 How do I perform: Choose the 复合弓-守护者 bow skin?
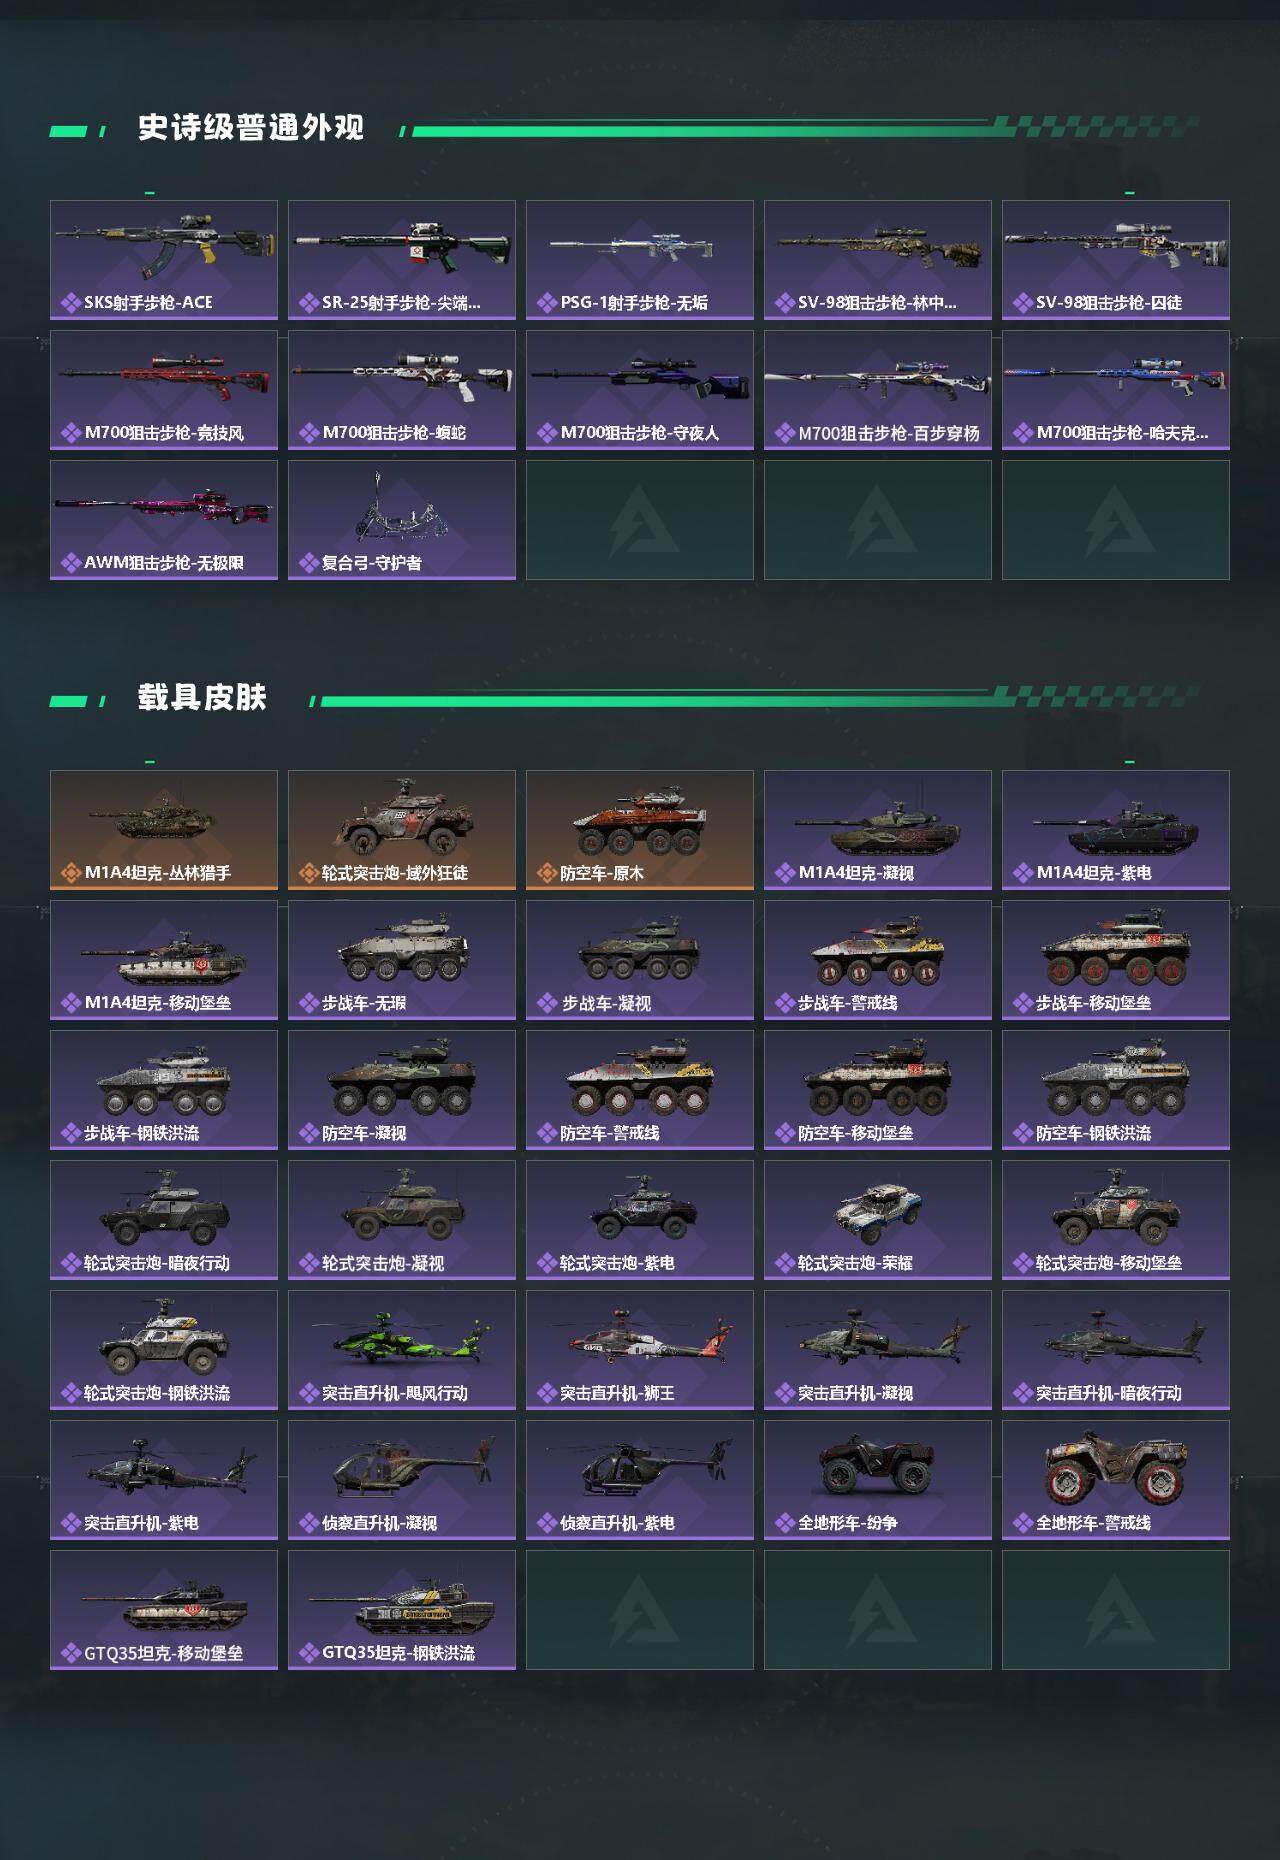402,520
